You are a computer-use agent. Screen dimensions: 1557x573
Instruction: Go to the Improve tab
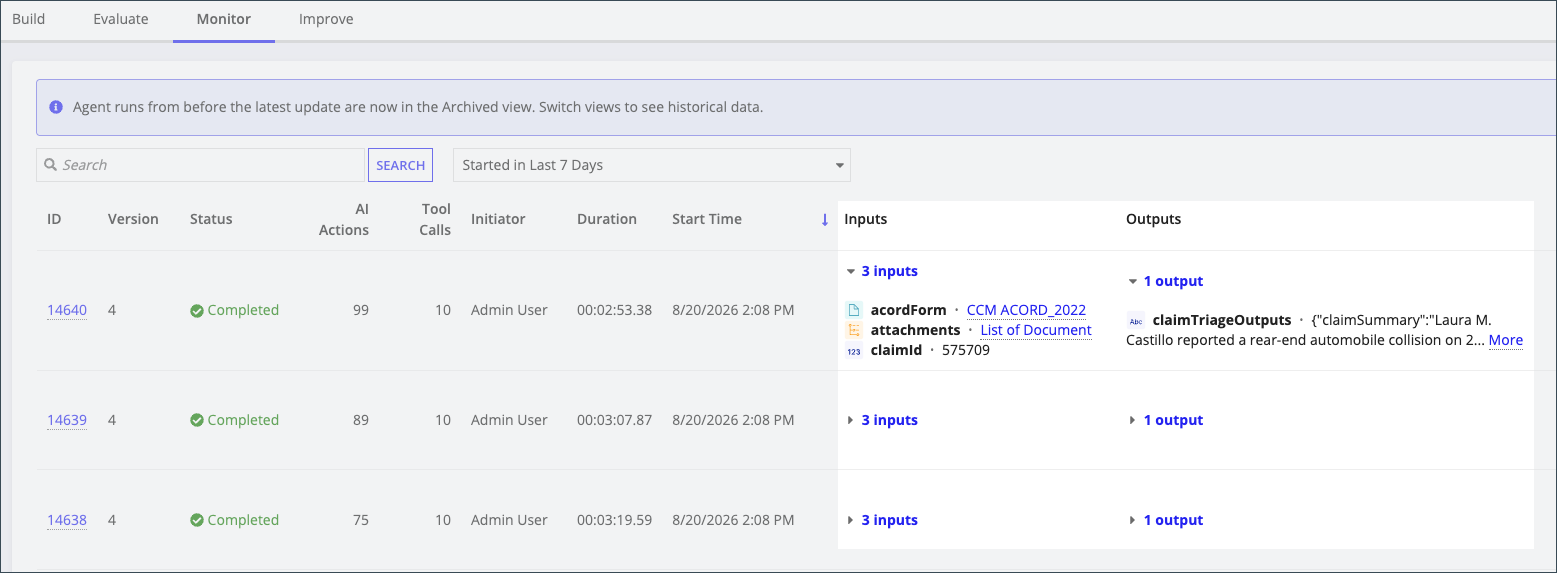326,19
